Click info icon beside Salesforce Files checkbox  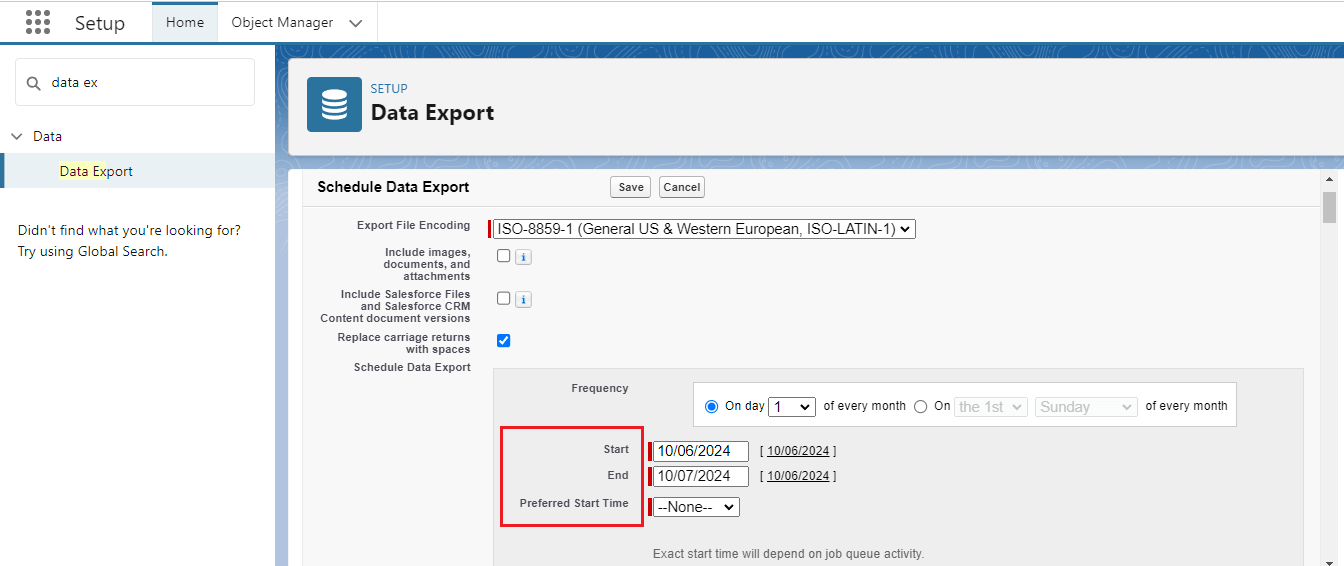click(x=523, y=299)
